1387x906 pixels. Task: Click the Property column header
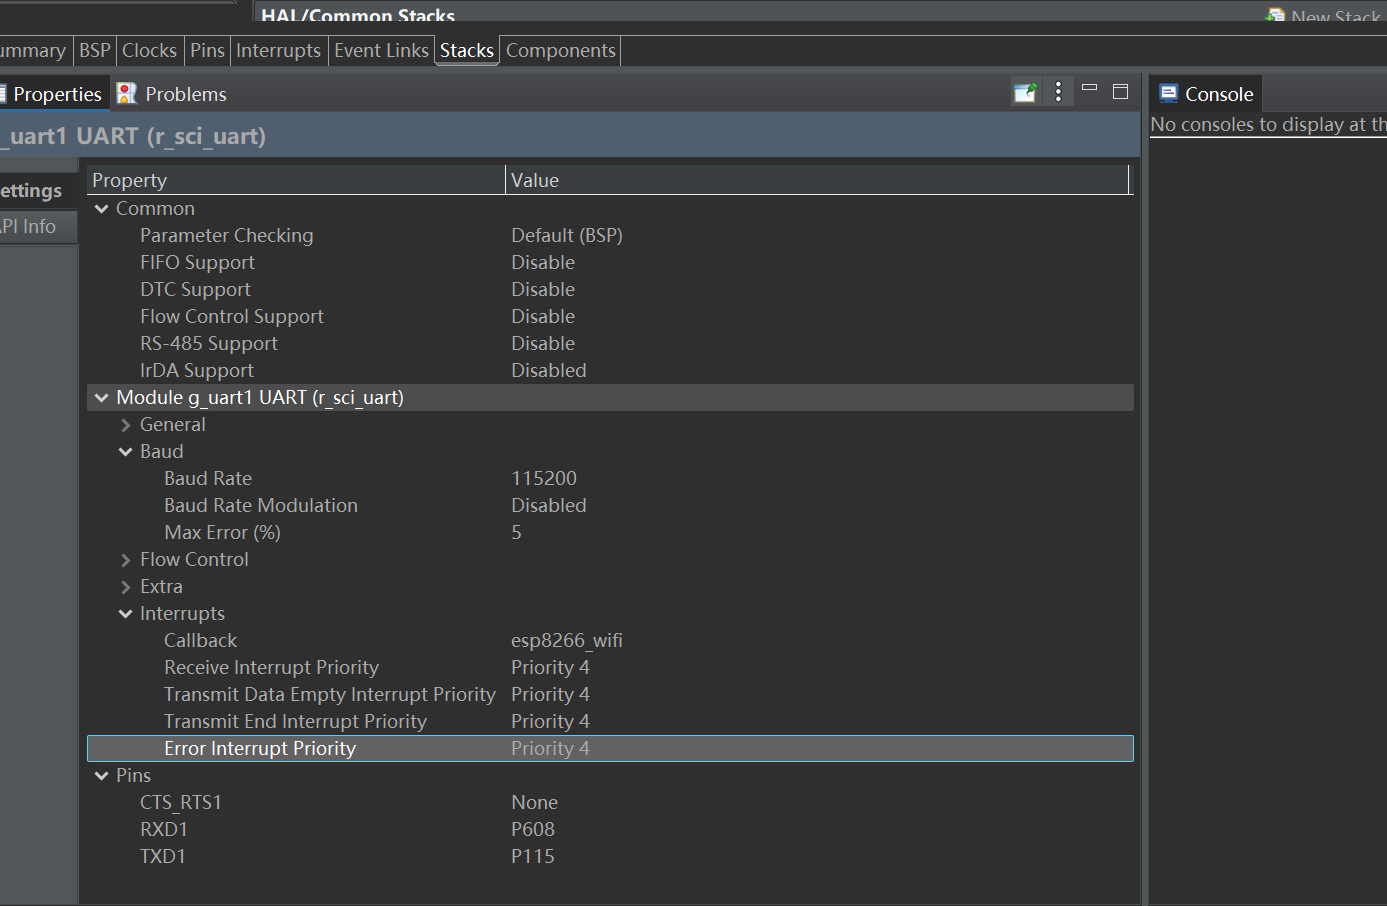[296, 180]
